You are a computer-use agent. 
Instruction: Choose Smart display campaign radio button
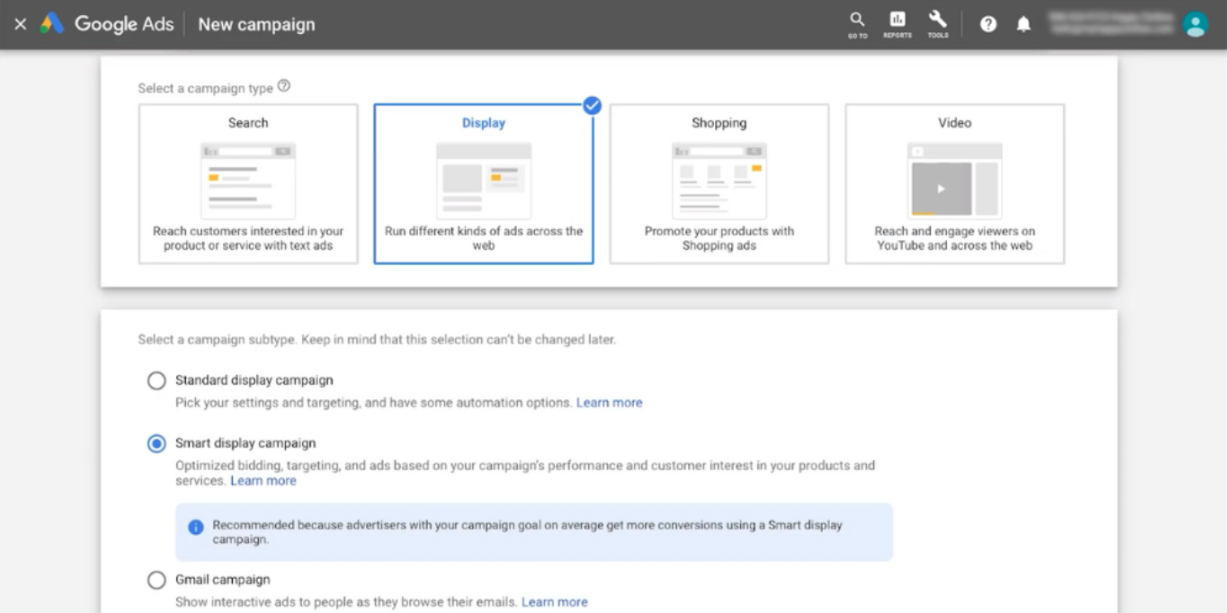point(156,444)
